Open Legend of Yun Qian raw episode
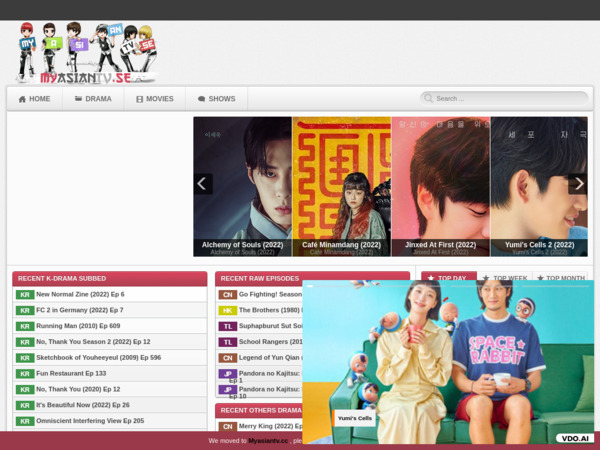 pos(270,358)
